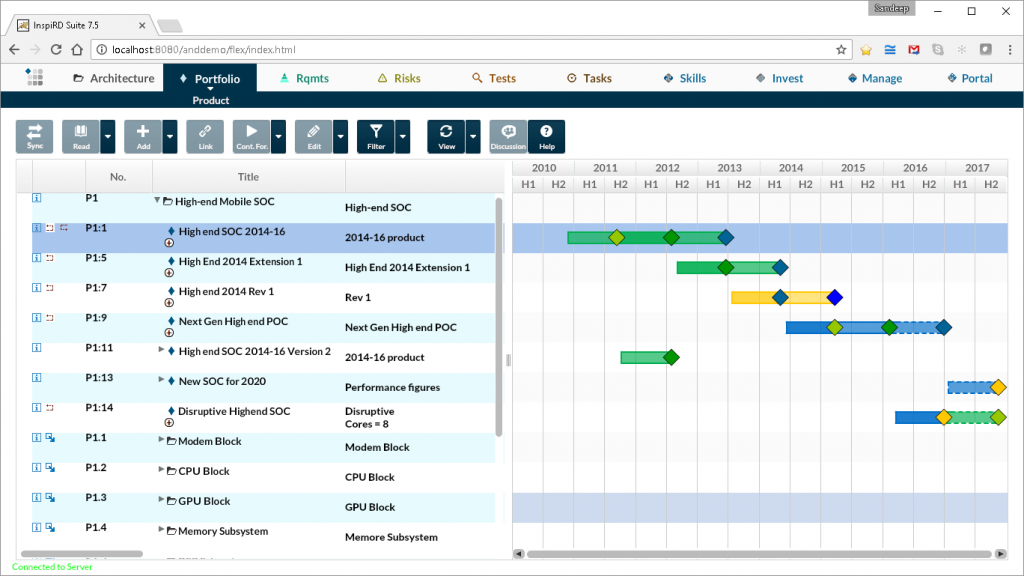The width and height of the screenshot is (1024, 576).
Task: Click the link icon on row P1.2
Action: [50, 467]
